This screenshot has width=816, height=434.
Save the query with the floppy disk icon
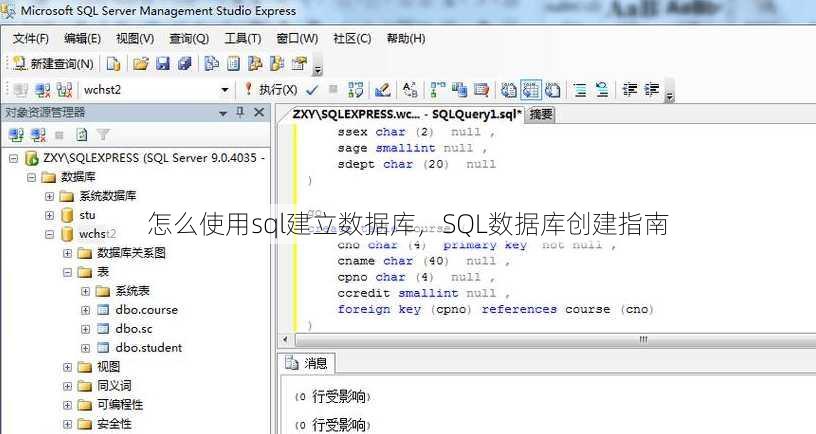pyautogui.click(x=163, y=63)
